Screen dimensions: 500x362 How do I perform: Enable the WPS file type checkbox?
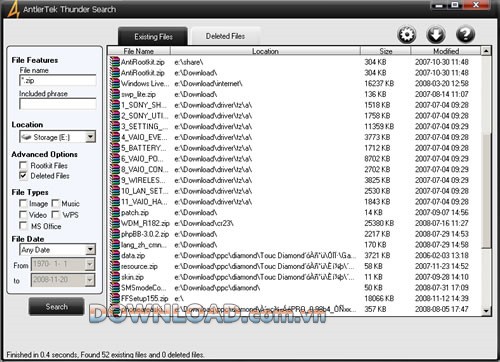point(55,215)
